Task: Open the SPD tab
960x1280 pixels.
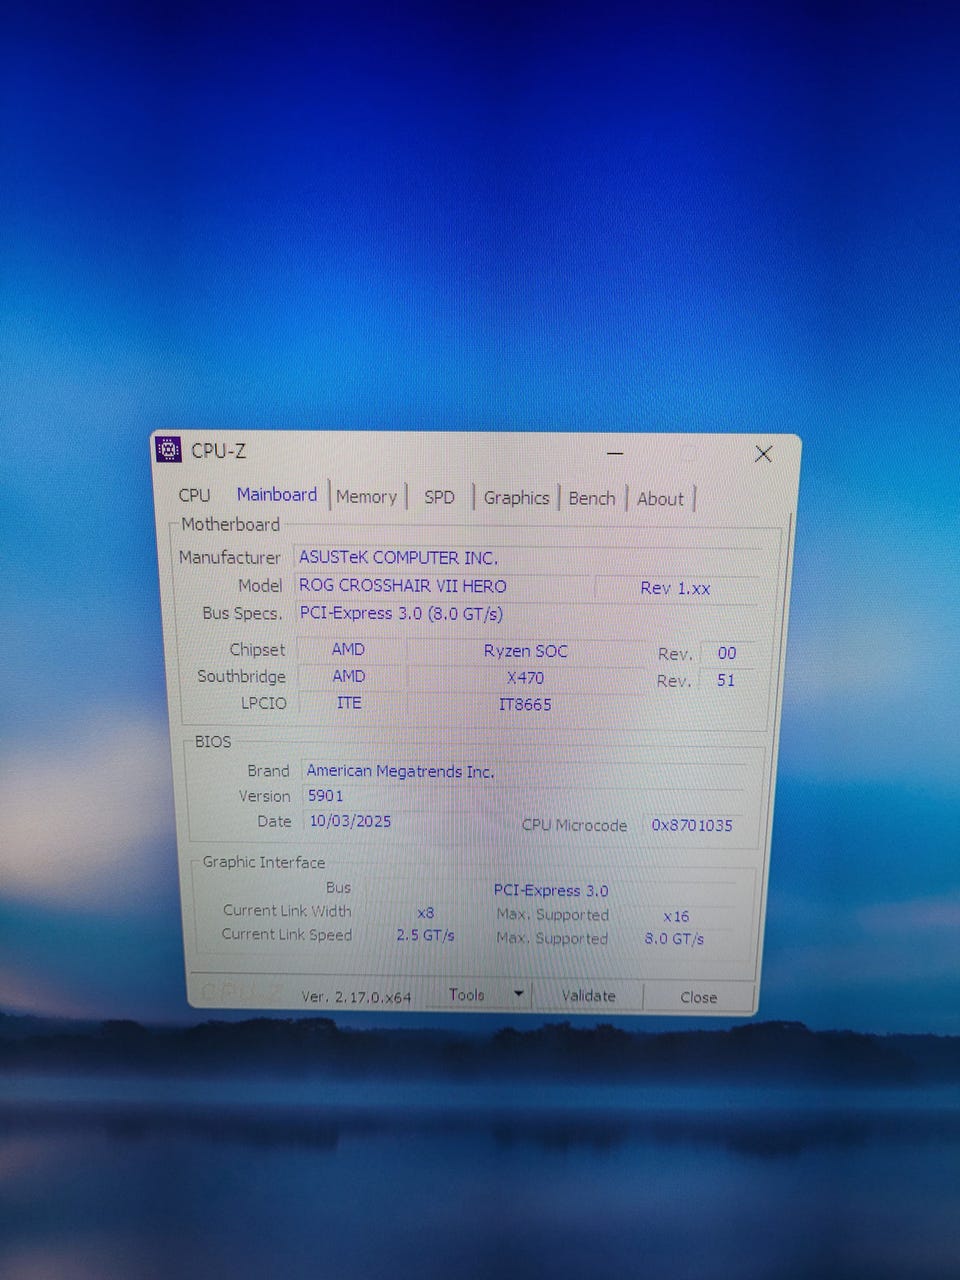Action: pyautogui.click(x=439, y=497)
